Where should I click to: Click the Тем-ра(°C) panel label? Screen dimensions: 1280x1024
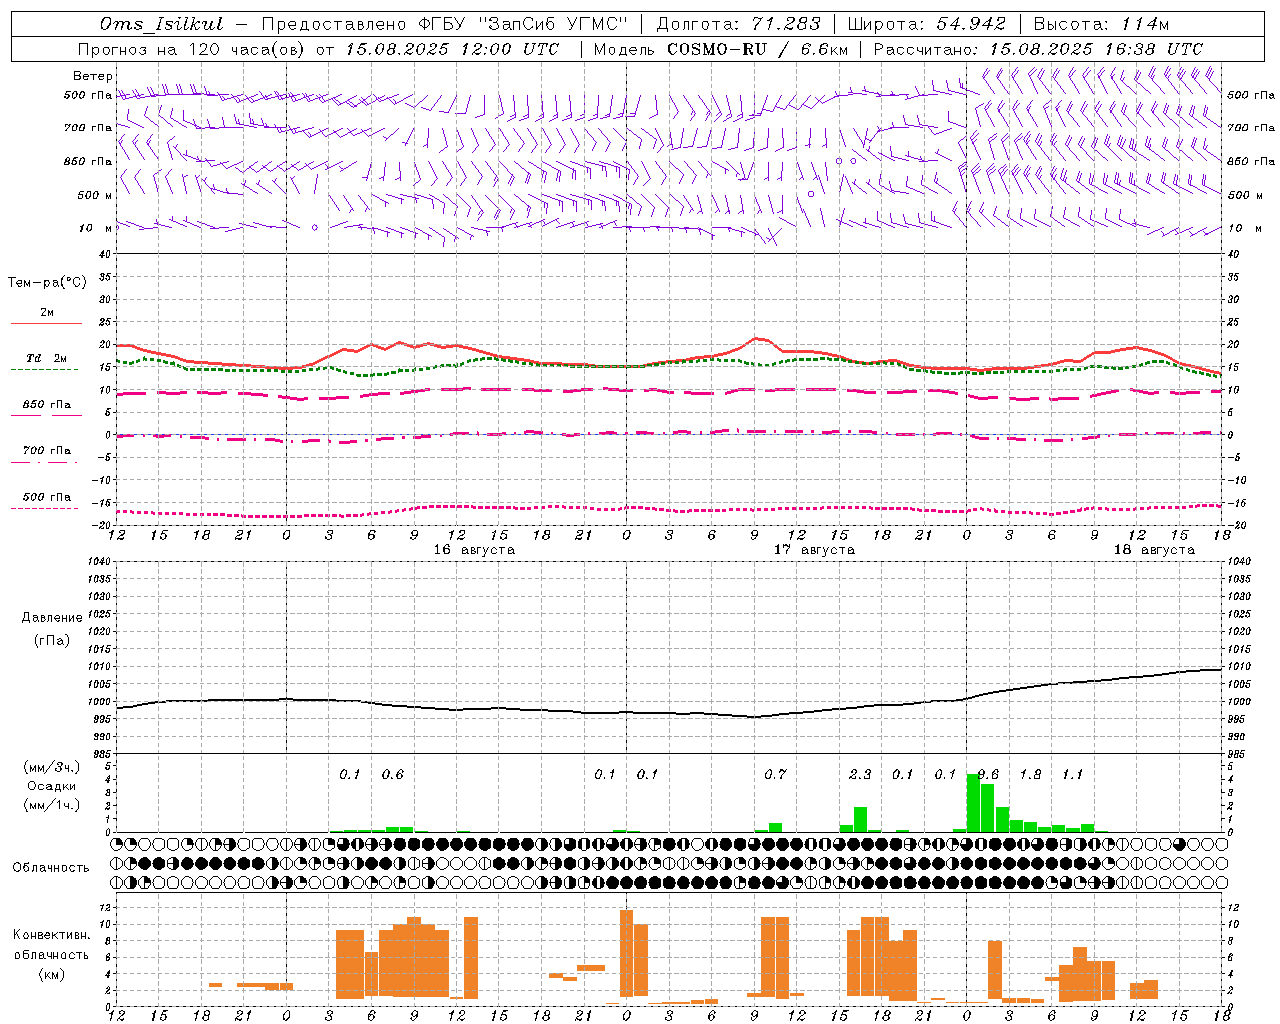point(47,282)
